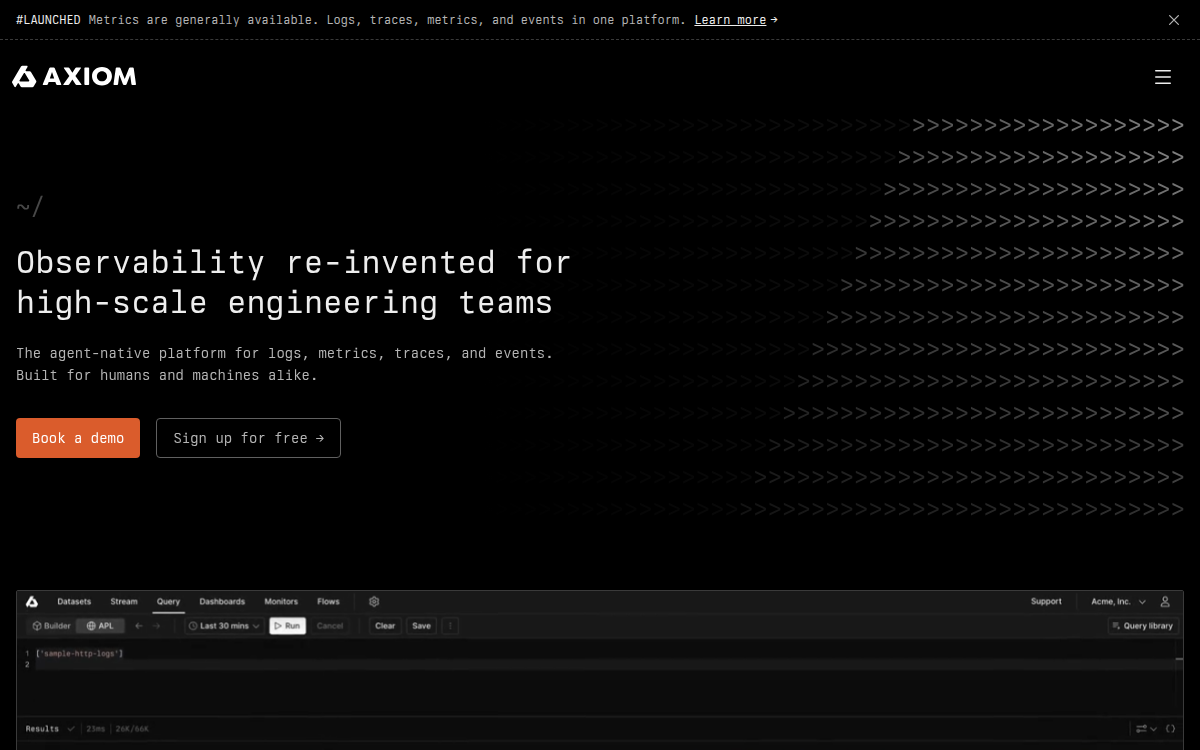Click Sign up for free
The height and width of the screenshot is (750, 1200).
[x=248, y=438]
